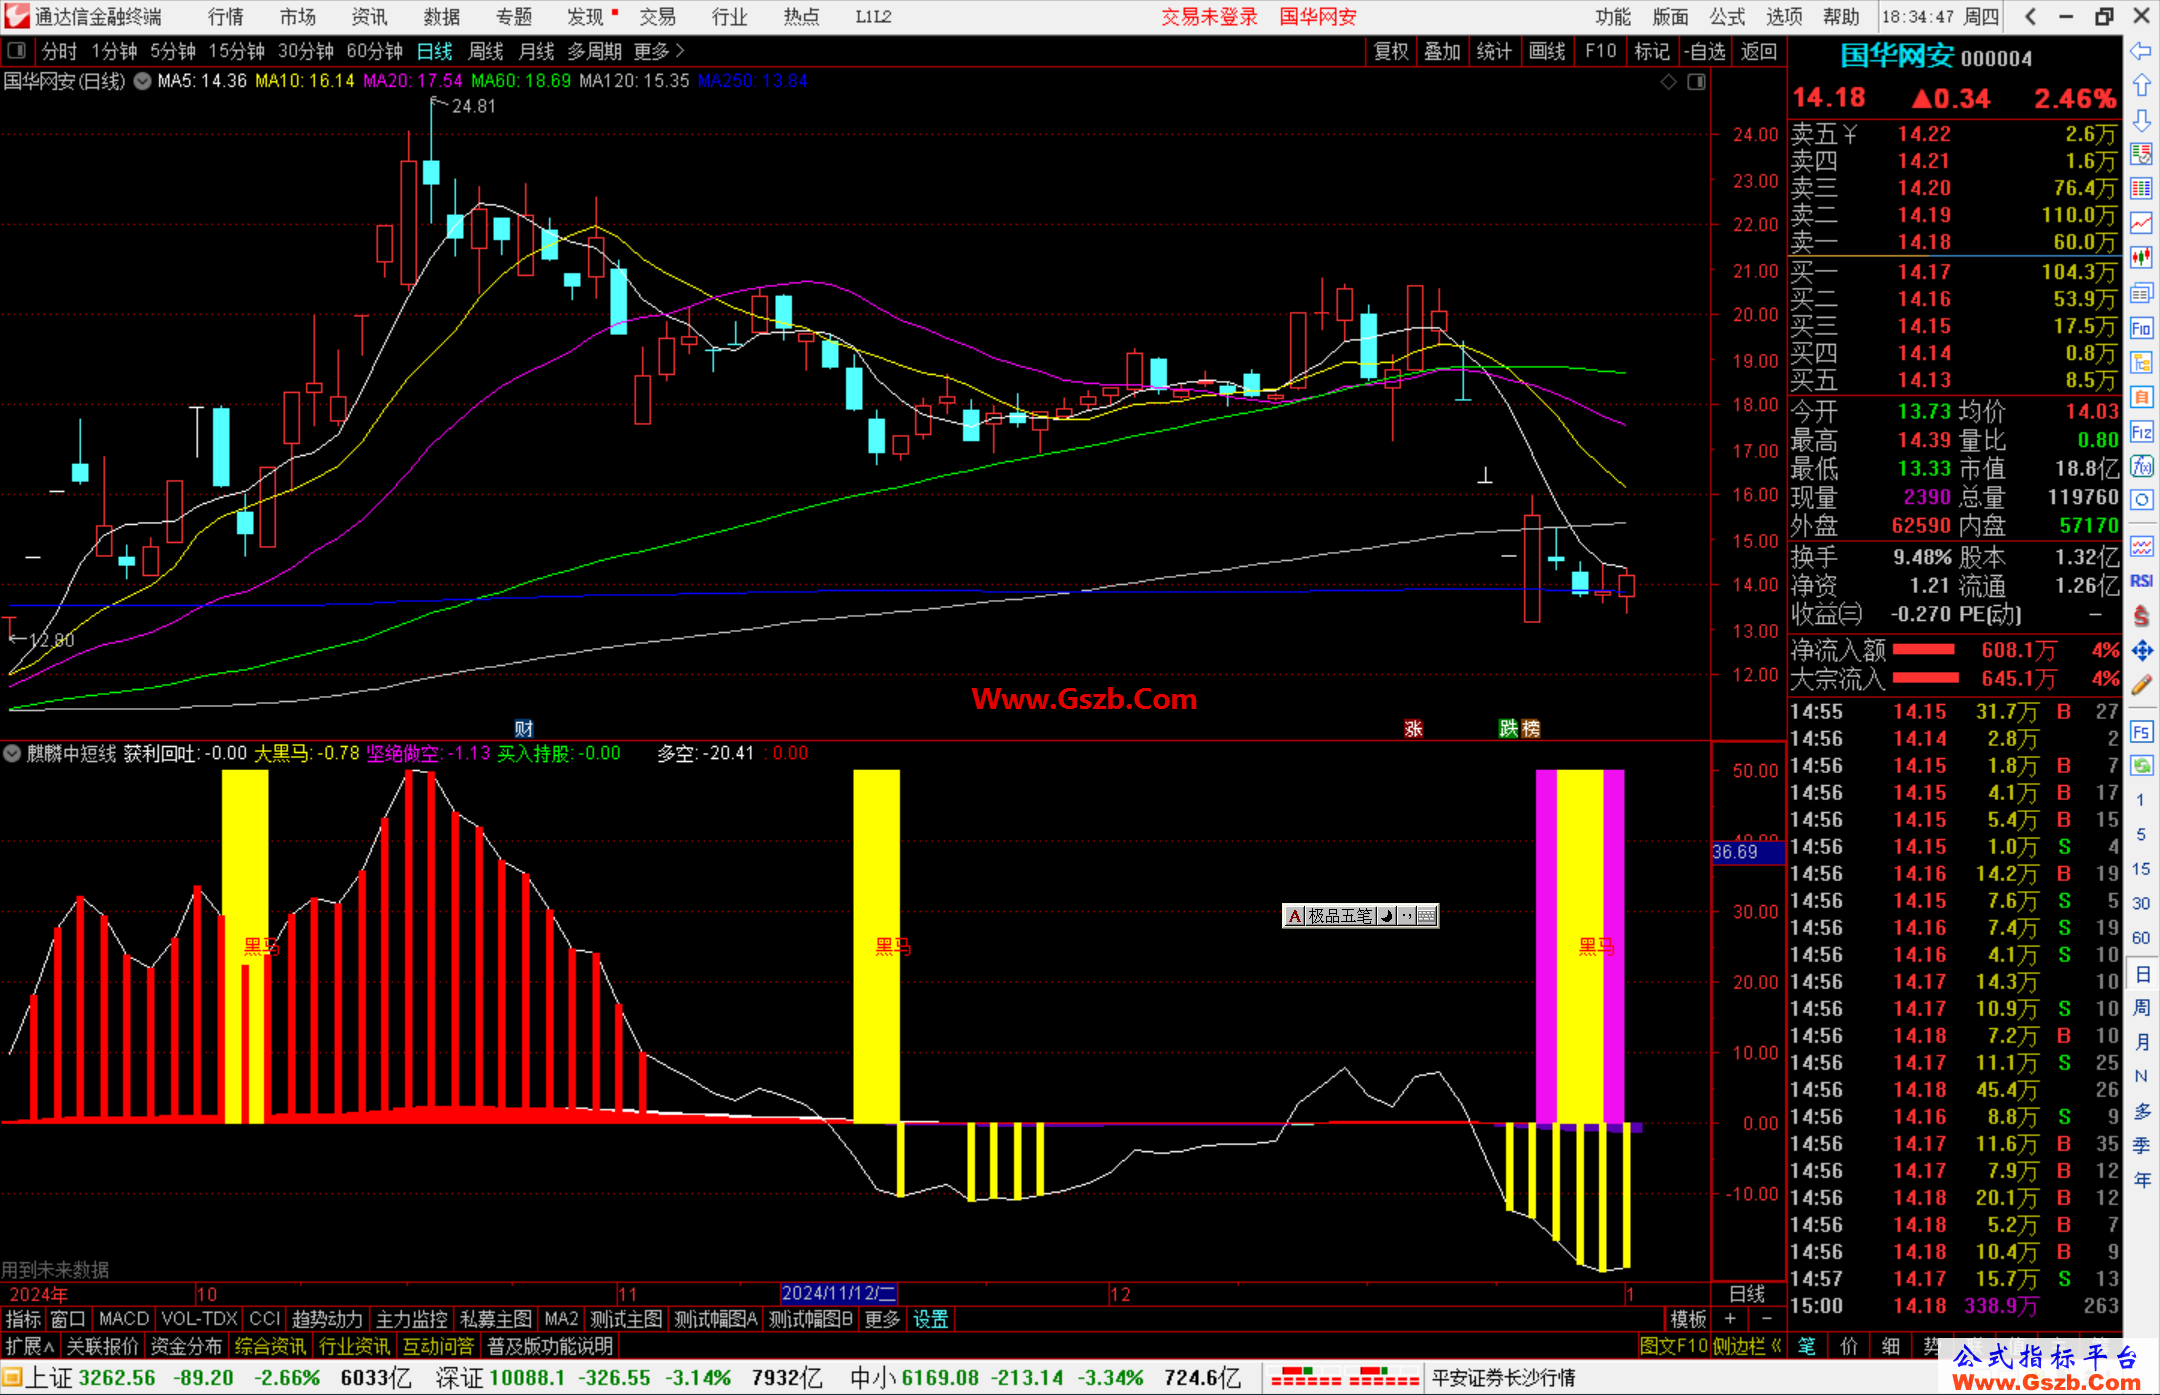Click the circle icon in right sidebar
Image resolution: width=2160 pixels, height=1395 pixels.
pos(2141,500)
